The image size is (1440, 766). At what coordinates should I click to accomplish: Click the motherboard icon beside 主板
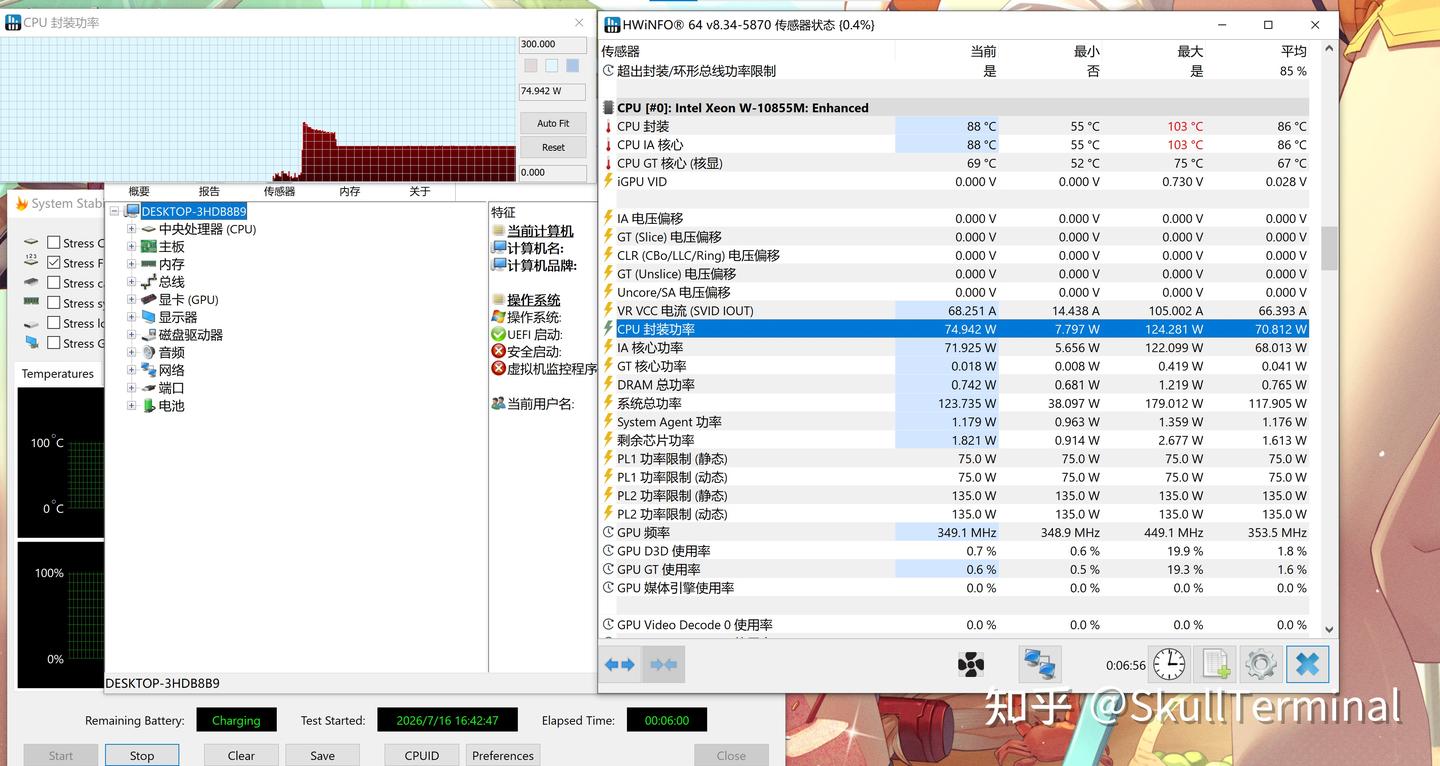pyautogui.click(x=148, y=246)
